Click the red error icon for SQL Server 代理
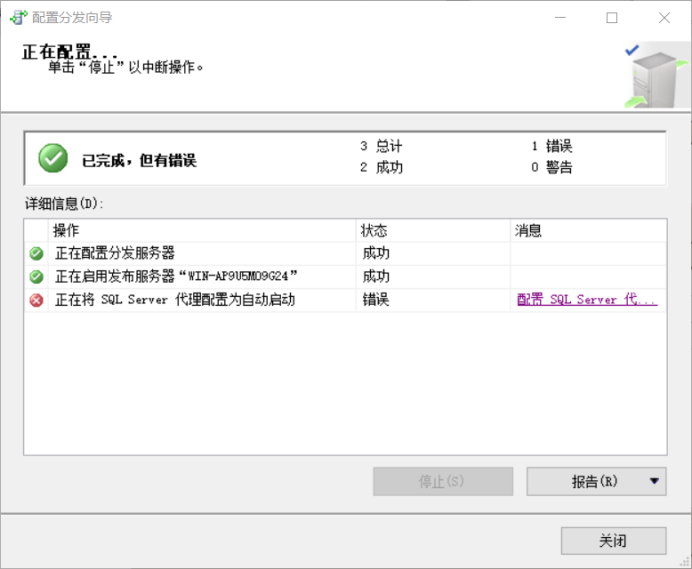692x569 pixels. click(x=37, y=300)
